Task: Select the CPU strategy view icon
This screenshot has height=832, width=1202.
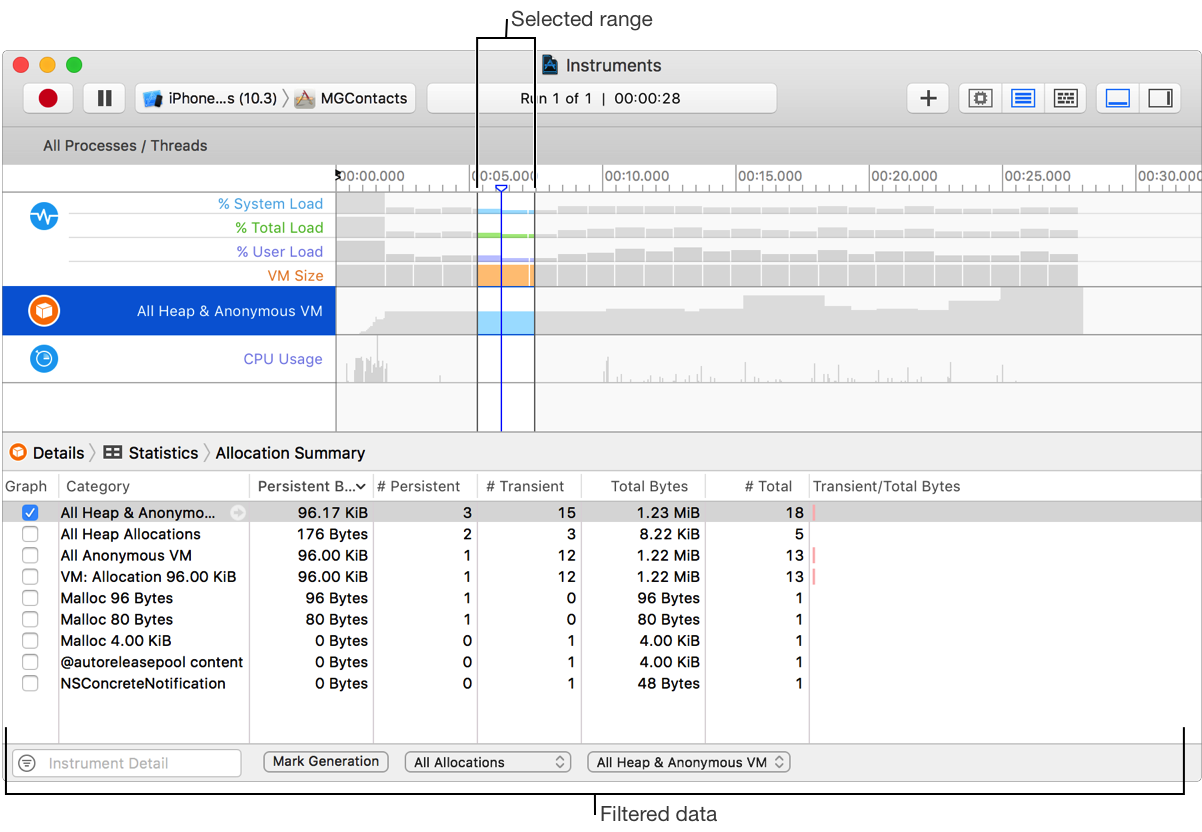Action: coord(980,98)
